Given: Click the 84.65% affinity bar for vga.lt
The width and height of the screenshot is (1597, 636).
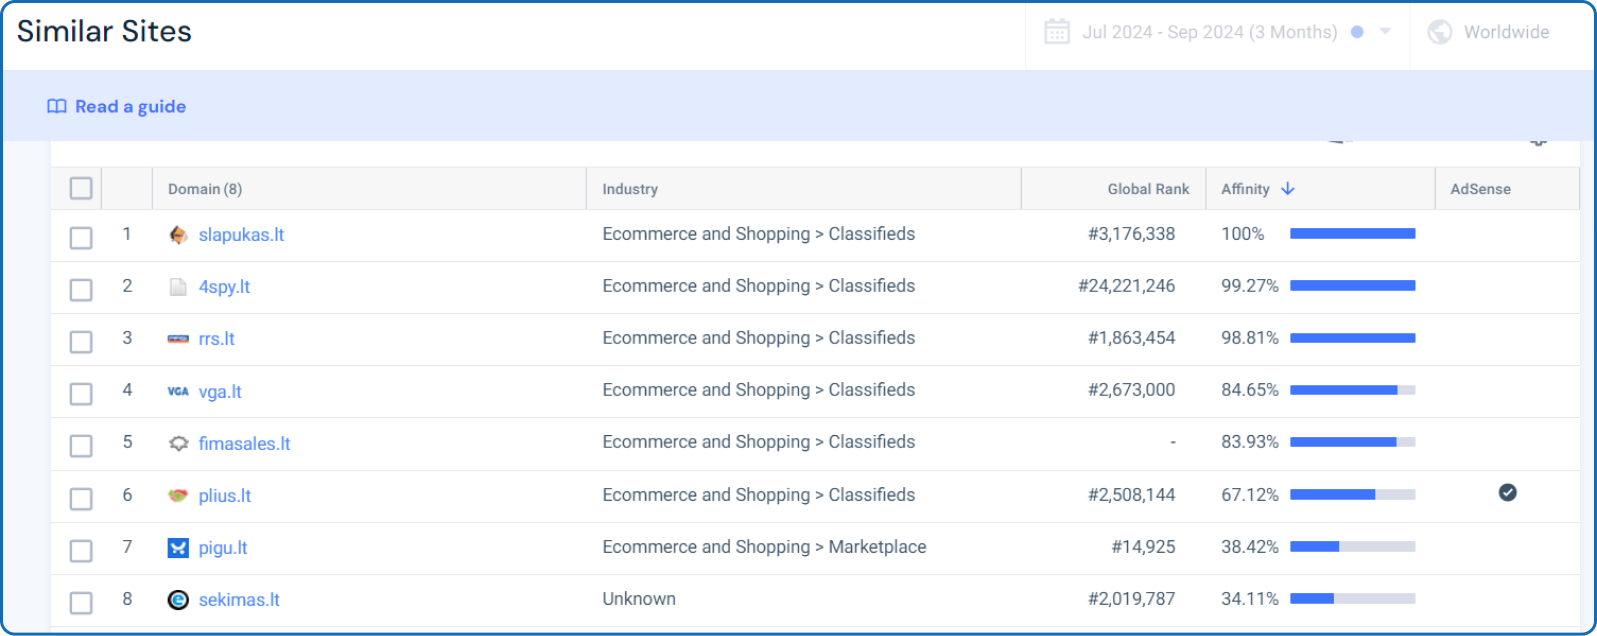Looking at the screenshot, I should click(1352, 390).
